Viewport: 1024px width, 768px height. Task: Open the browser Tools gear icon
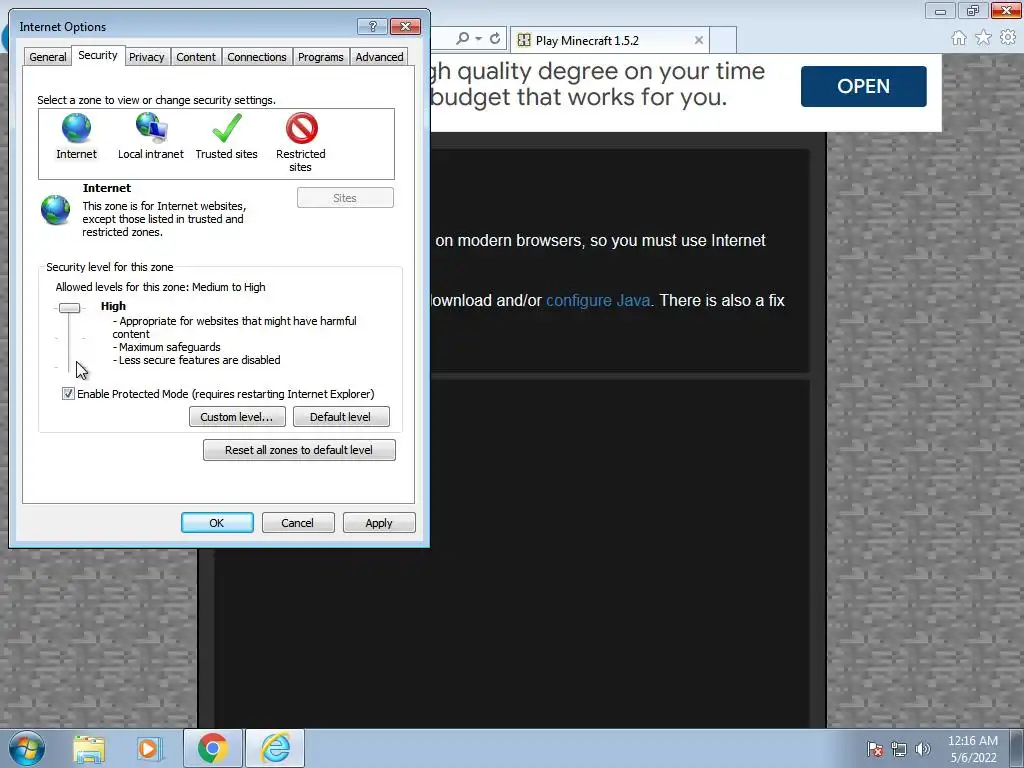[x=1008, y=38]
